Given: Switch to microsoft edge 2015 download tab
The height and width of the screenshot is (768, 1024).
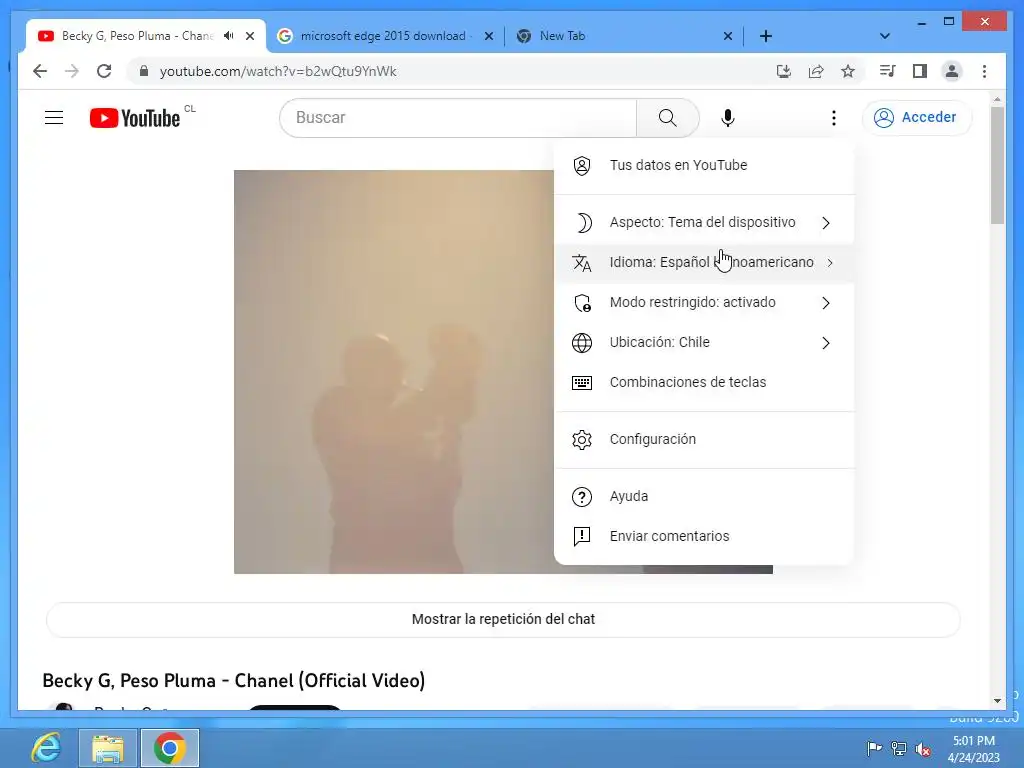Looking at the screenshot, I should (385, 36).
